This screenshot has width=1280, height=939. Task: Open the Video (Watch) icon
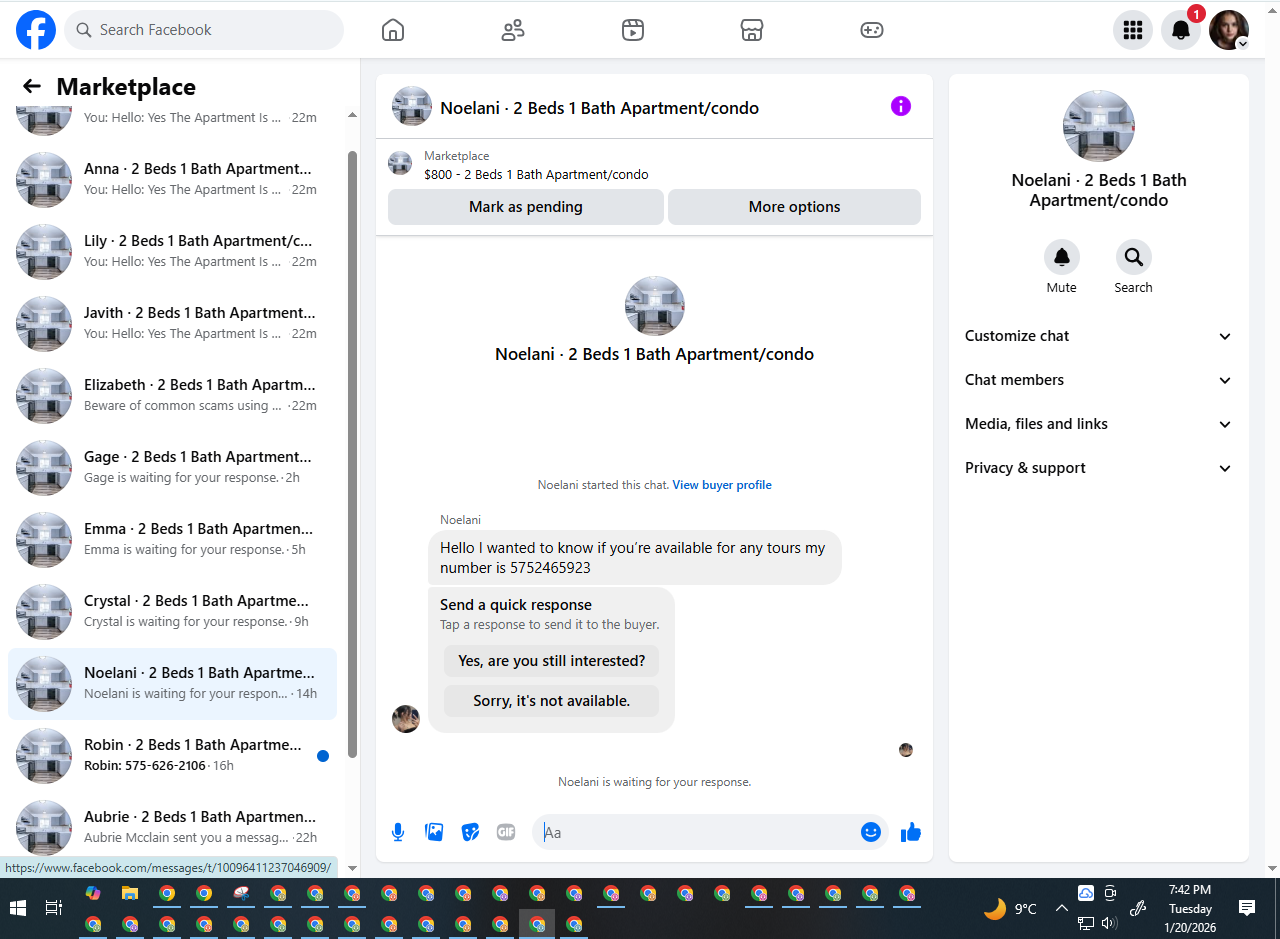[x=632, y=30]
